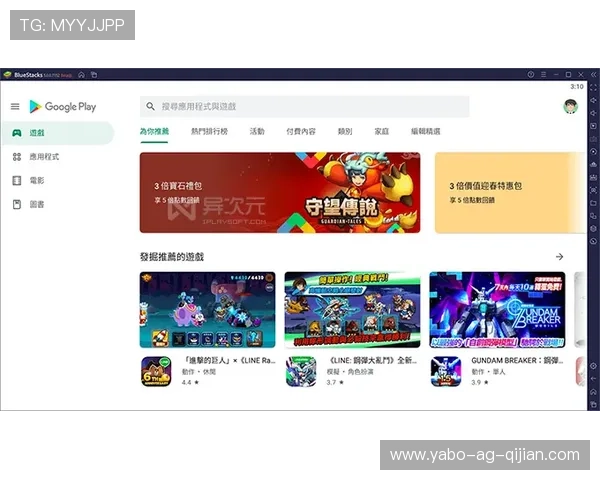600x480 pixels.
Task: Click the 動作・休閒 genre text
Action: [x=199, y=372]
